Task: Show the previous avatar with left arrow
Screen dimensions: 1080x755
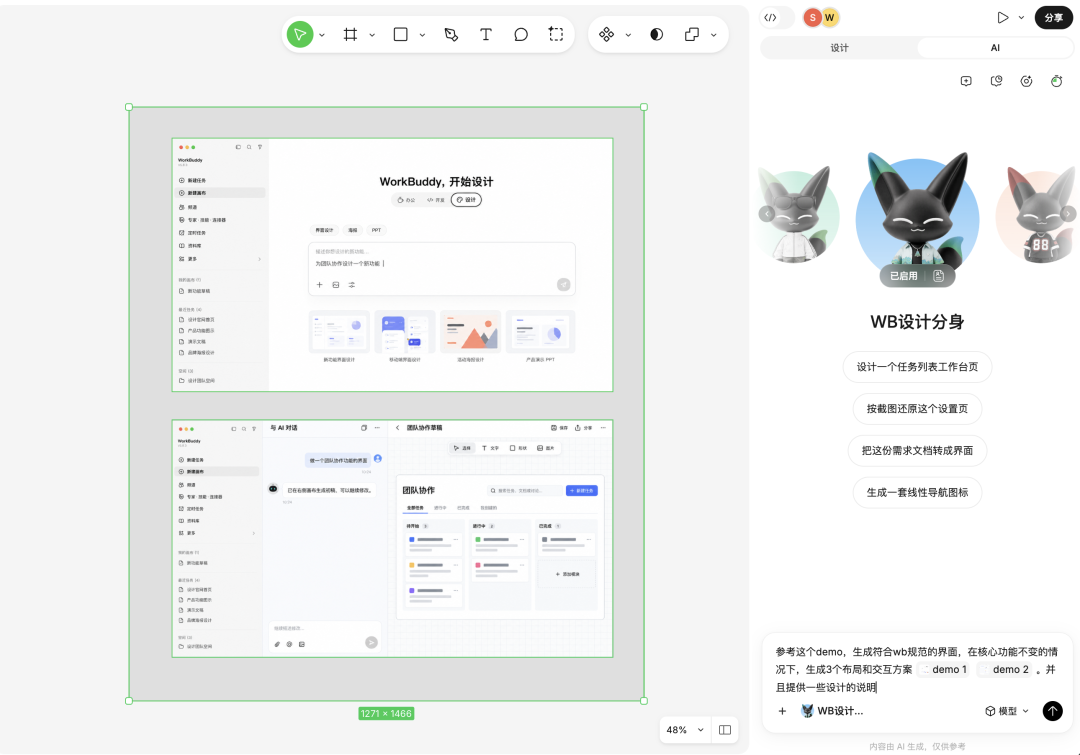Action: click(767, 214)
